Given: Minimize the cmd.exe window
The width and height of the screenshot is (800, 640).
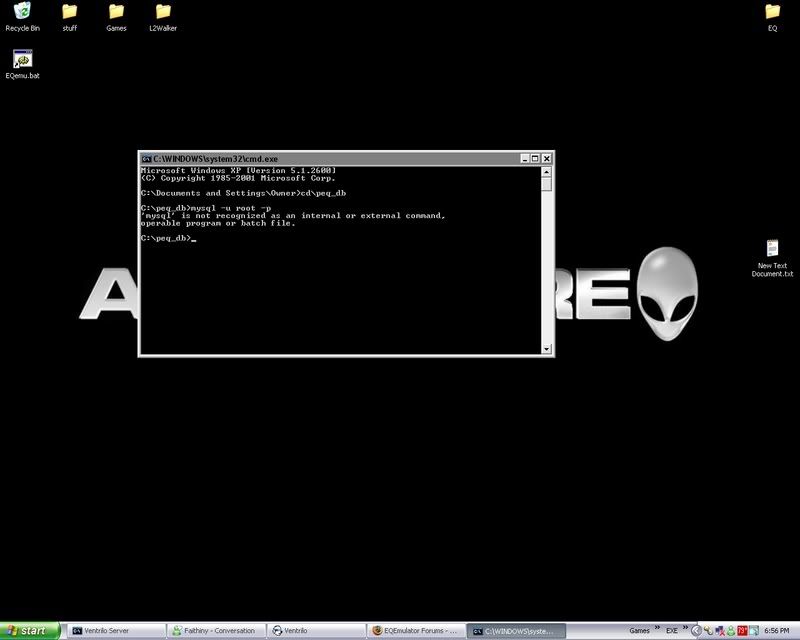Looking at the screenshot, I should 524,159.
